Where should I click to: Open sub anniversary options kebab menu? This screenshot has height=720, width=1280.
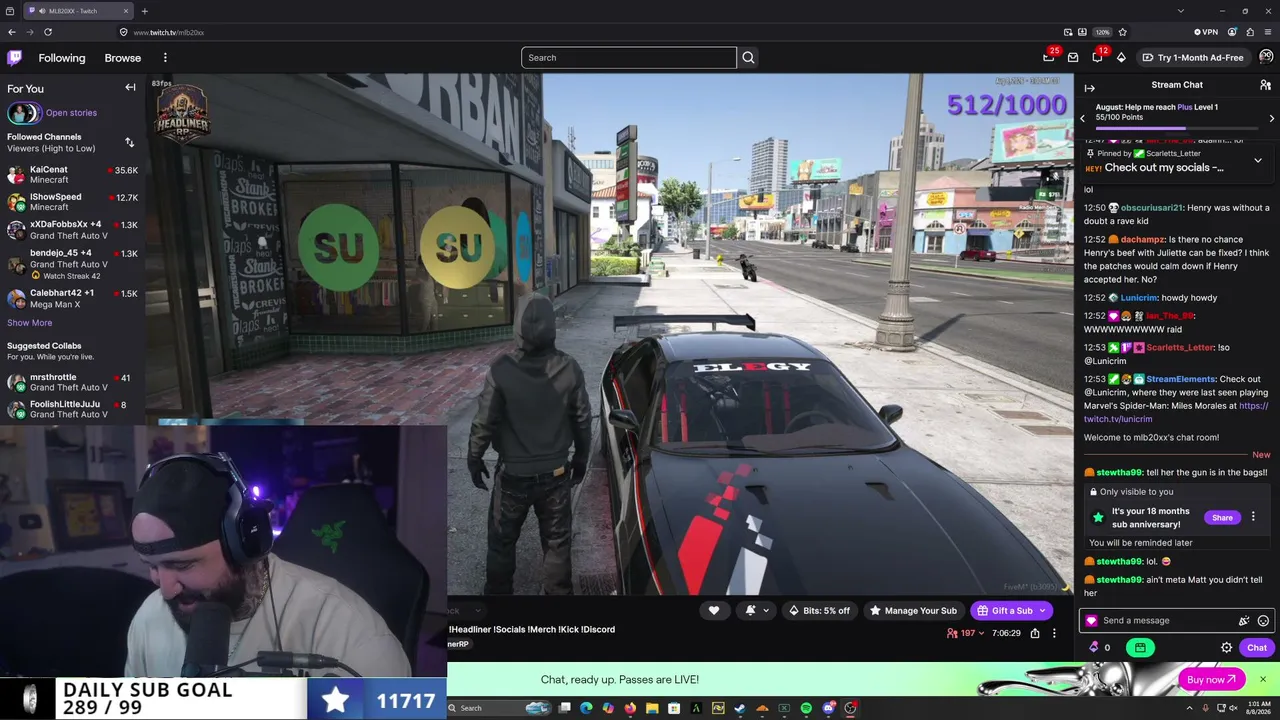(x=1253, y=517)
